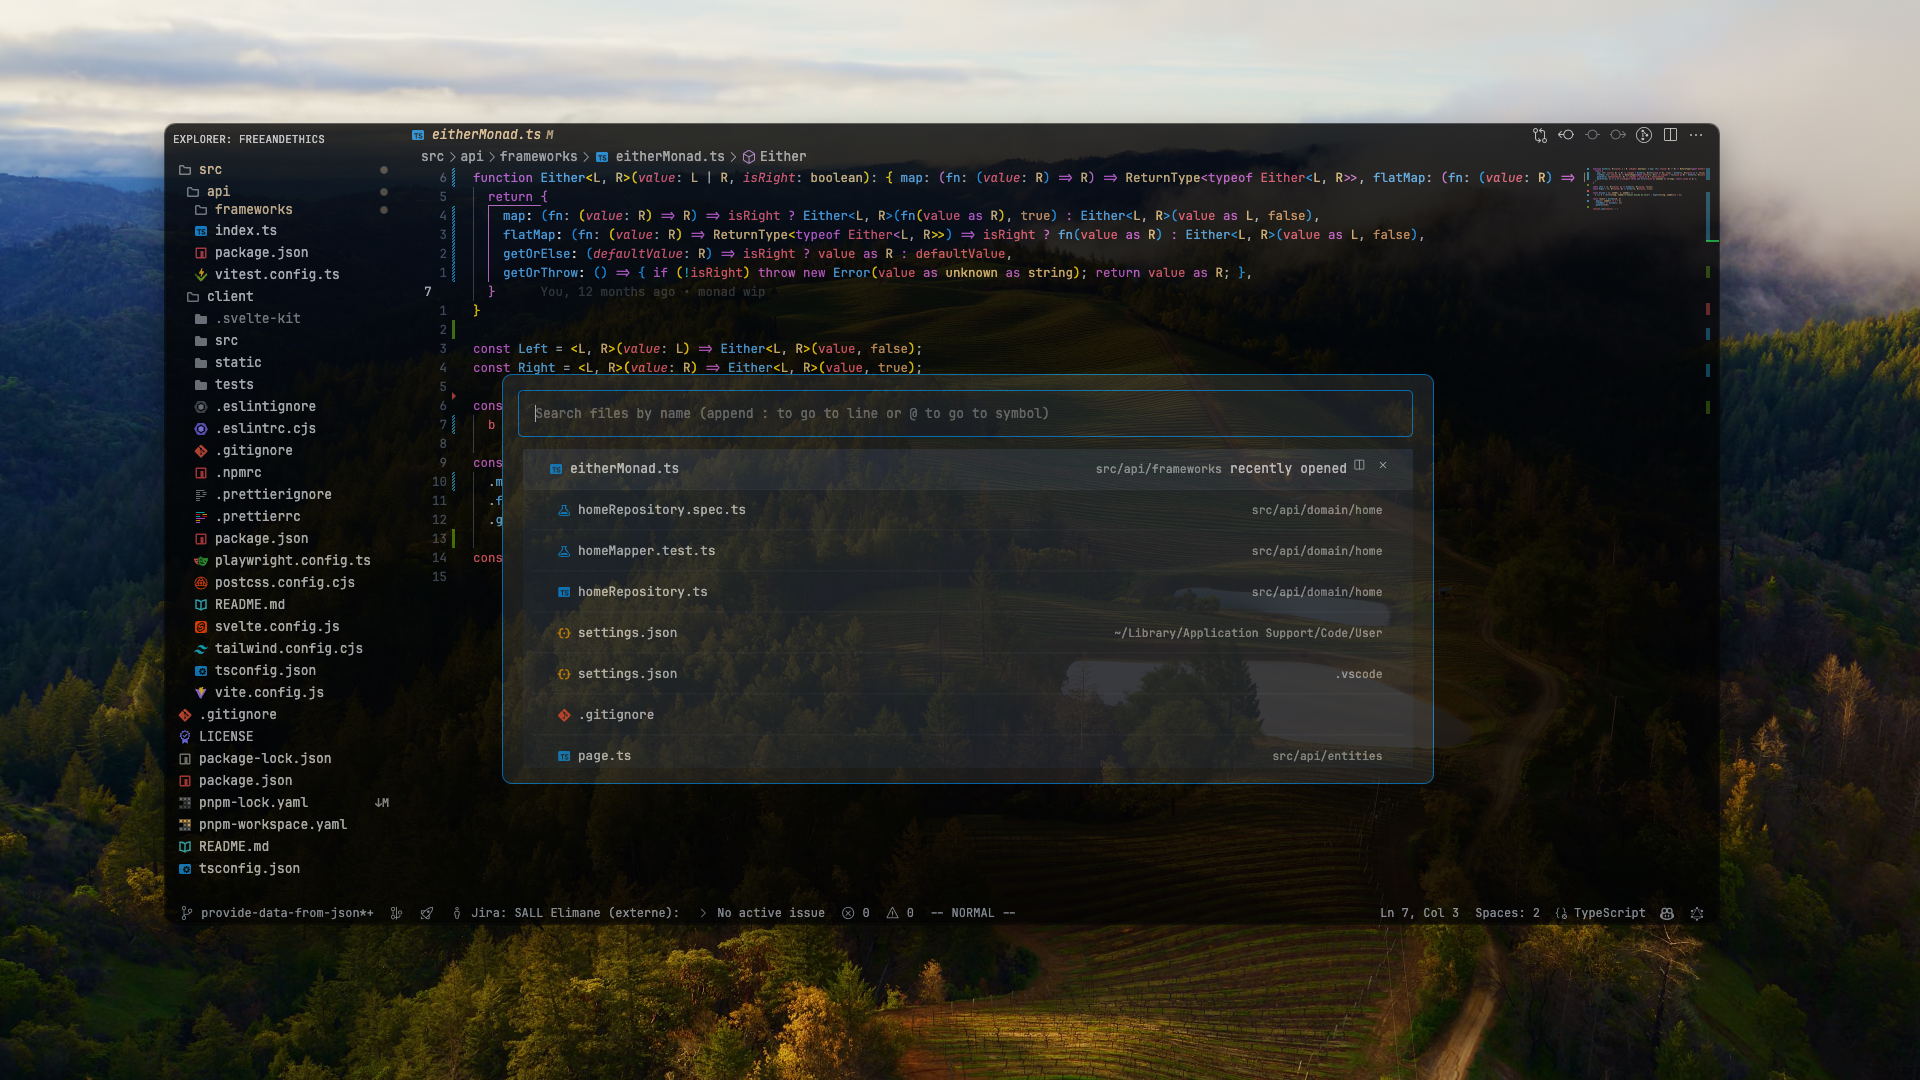Viewport: 1920px width, 1080px height.
Task: Open the .vscode settings.json result
Action: pos(967,674)
